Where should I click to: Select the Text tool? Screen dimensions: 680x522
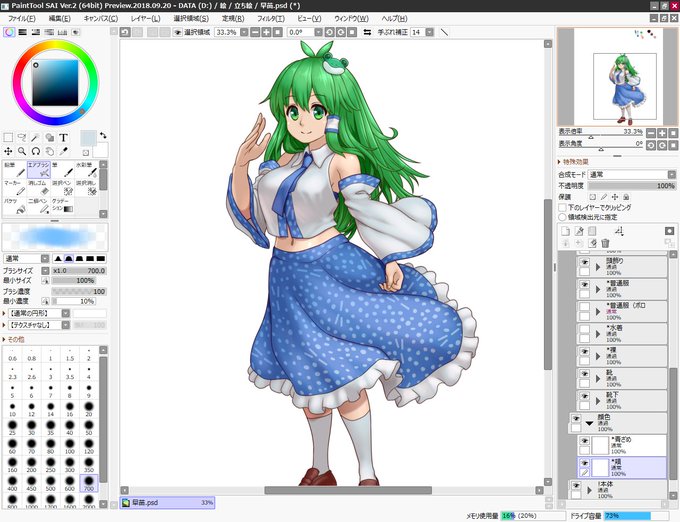[x=63, y=137]
